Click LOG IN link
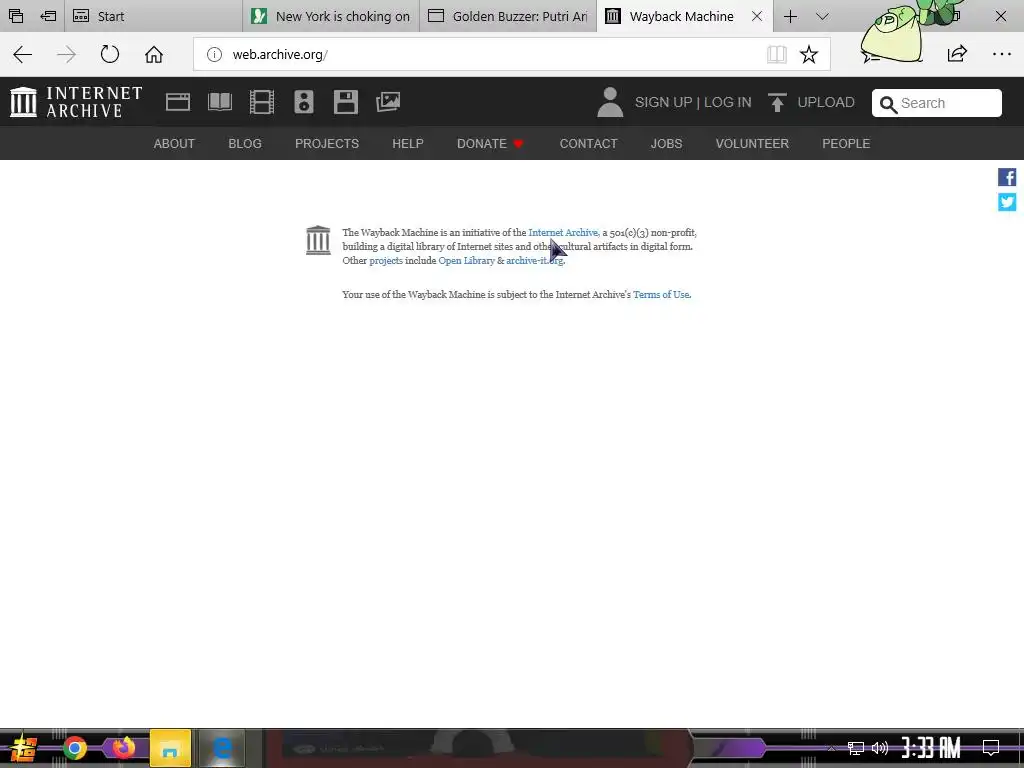This screenshot has width=1024, height=768. pos(728,103)
